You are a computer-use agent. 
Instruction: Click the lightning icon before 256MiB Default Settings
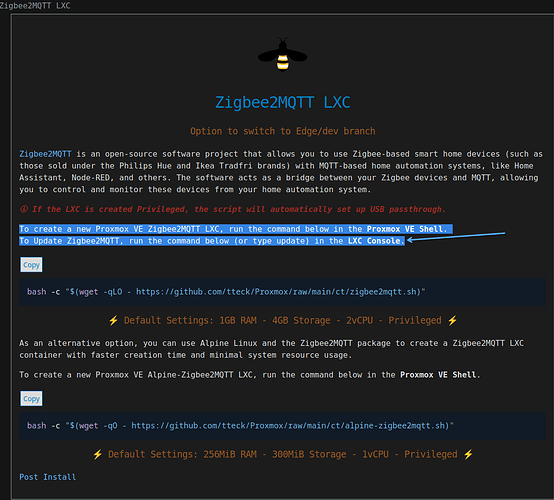[98, 454]
